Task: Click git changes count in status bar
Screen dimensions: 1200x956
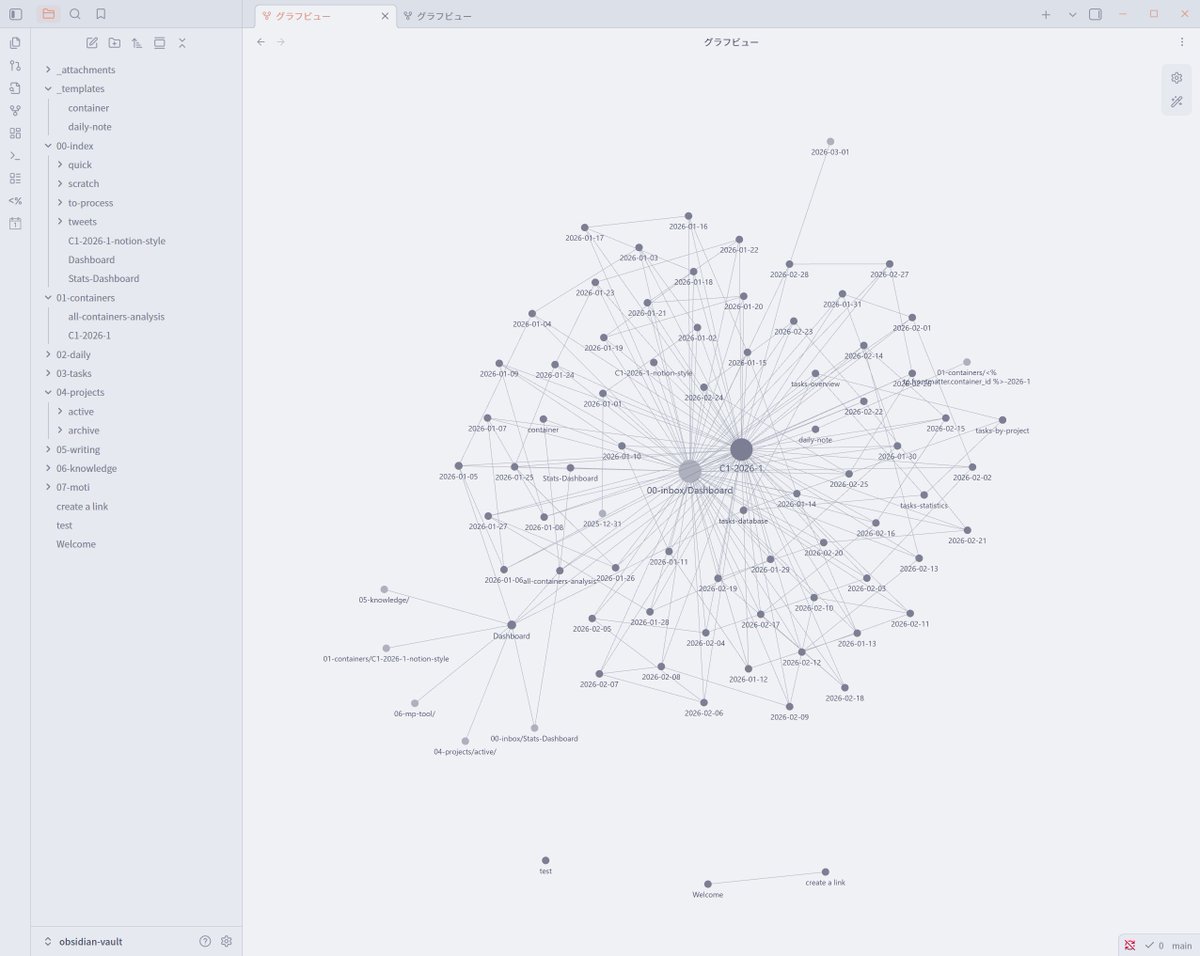Action: click(1154, 945)
